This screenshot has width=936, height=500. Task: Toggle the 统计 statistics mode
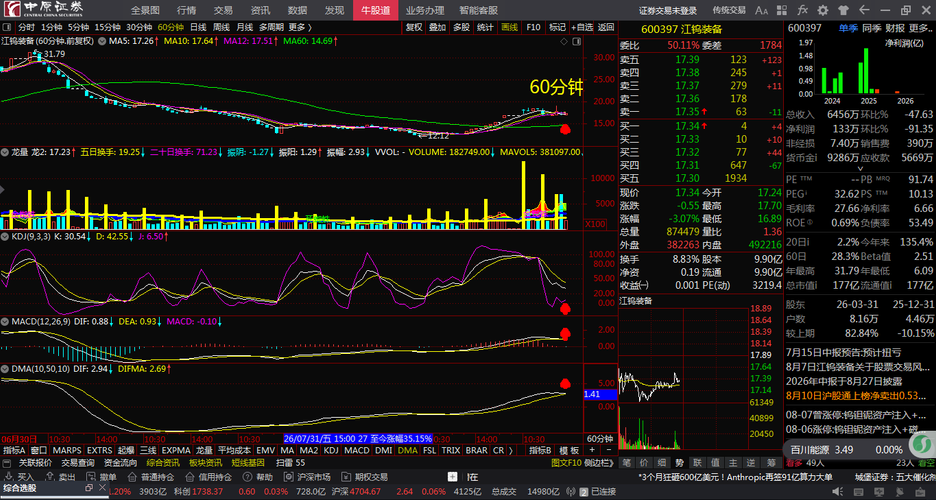485,27
